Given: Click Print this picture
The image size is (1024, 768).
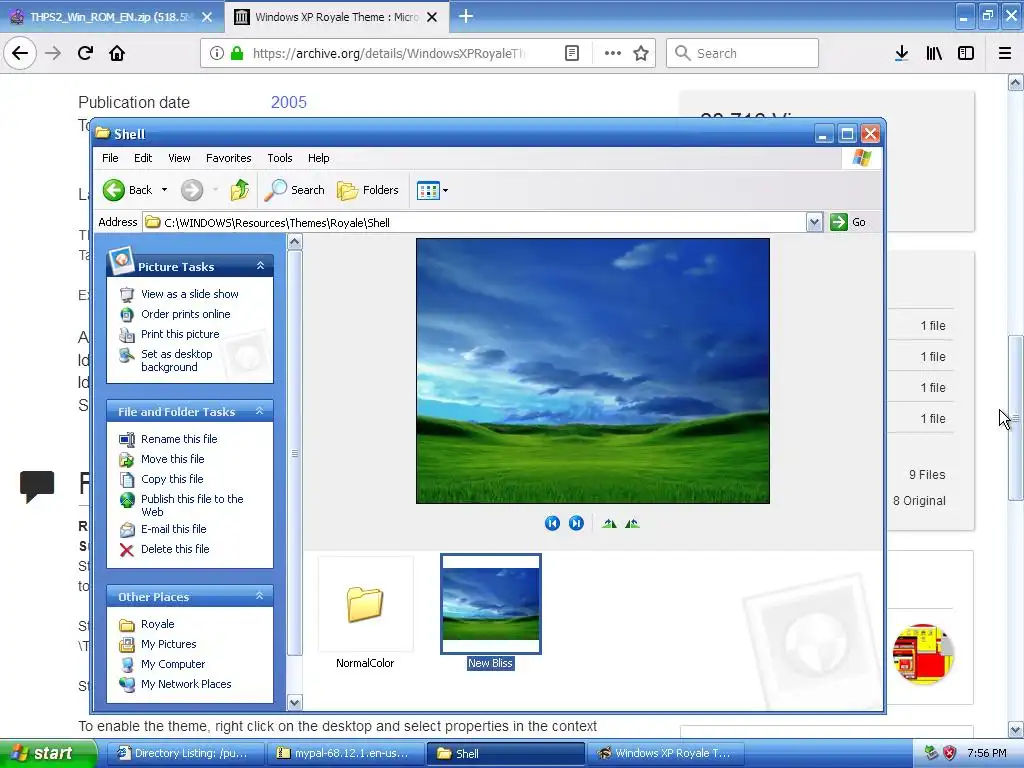Looking at the screenshot, I should pyautogui.click(x=180, y=334).
